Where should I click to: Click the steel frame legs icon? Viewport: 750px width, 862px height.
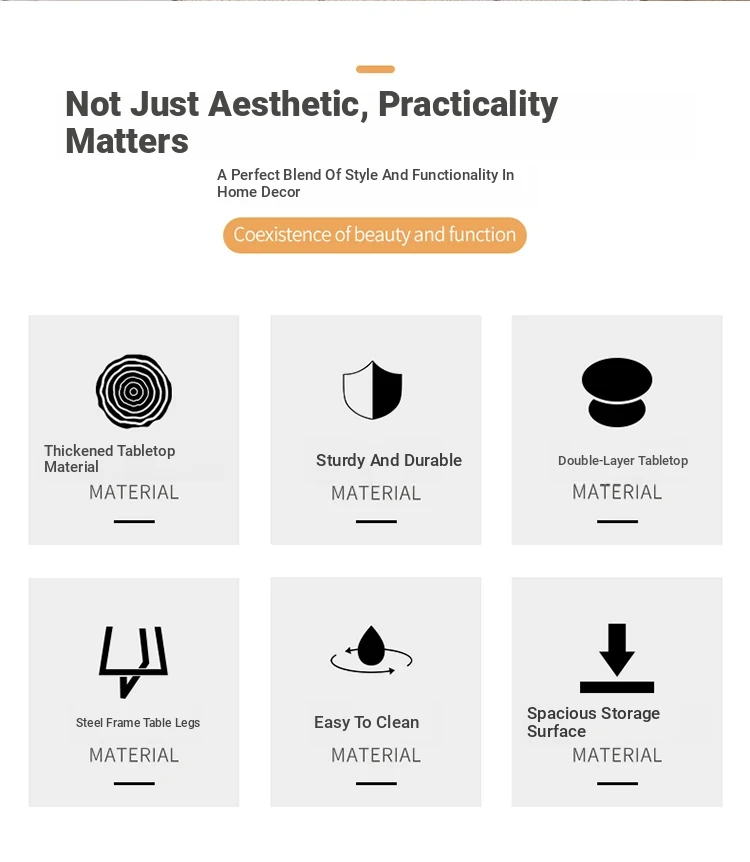click(x=133, y=662)
